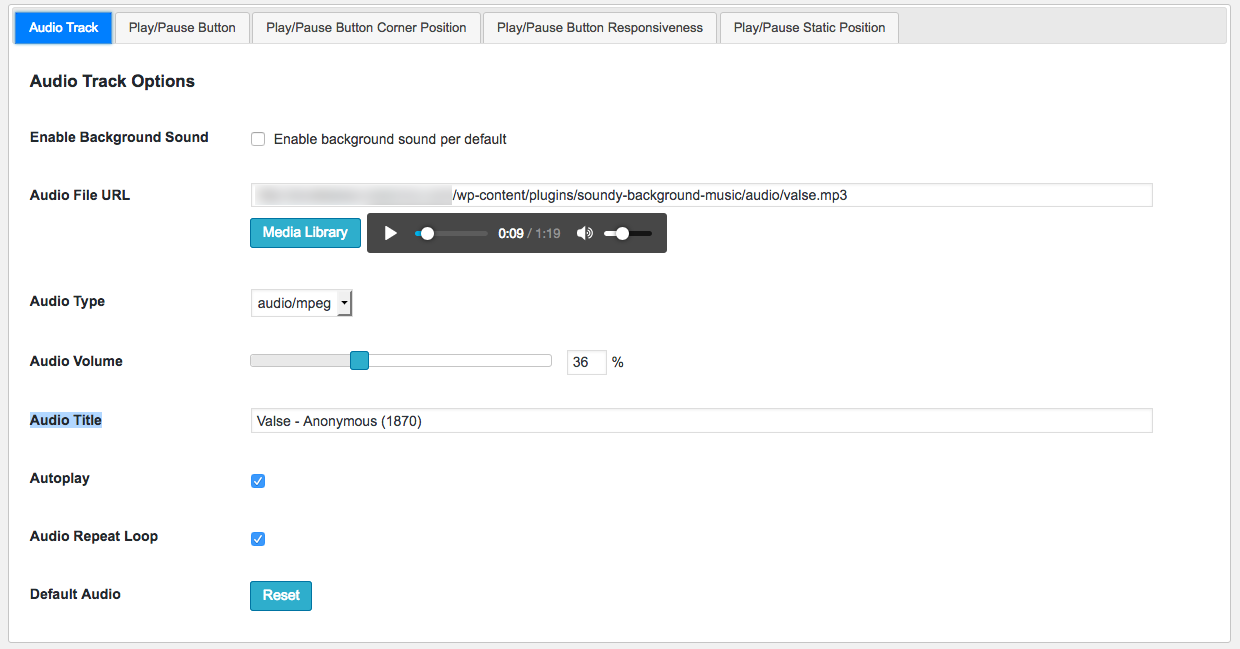Click the Audio Volume slider handle
The height and width of the screenshot is (649, 1240).
[360, 361]
